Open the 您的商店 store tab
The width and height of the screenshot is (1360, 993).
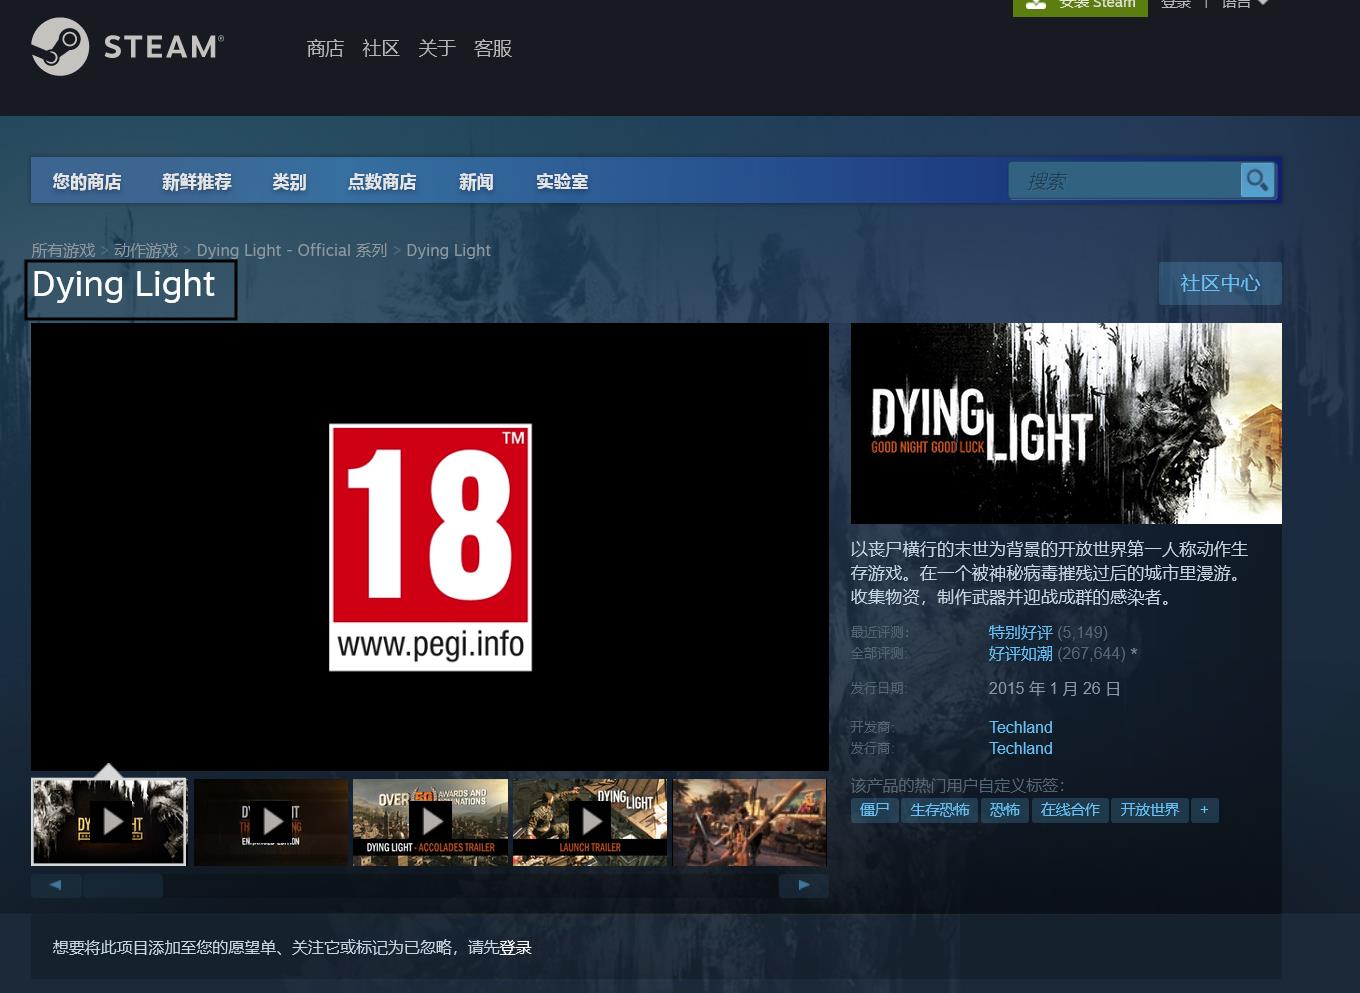[x=87, y=181]
